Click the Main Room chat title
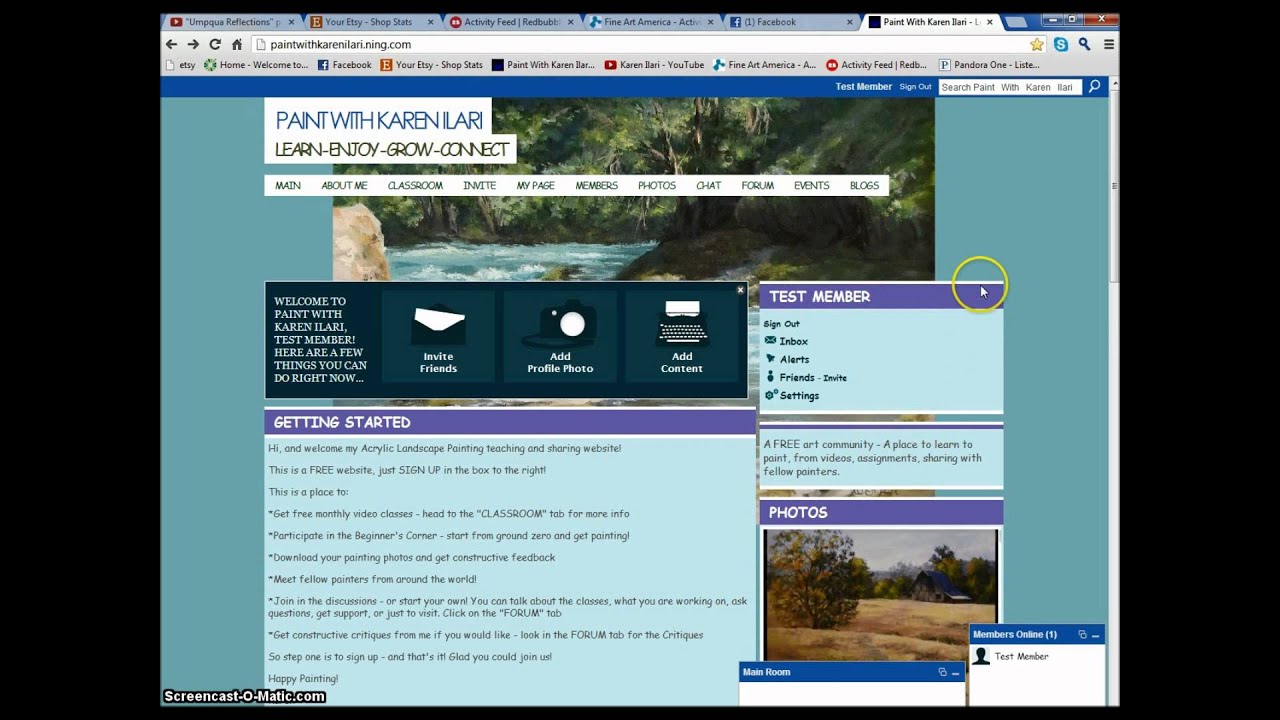 tap(766, 672)
